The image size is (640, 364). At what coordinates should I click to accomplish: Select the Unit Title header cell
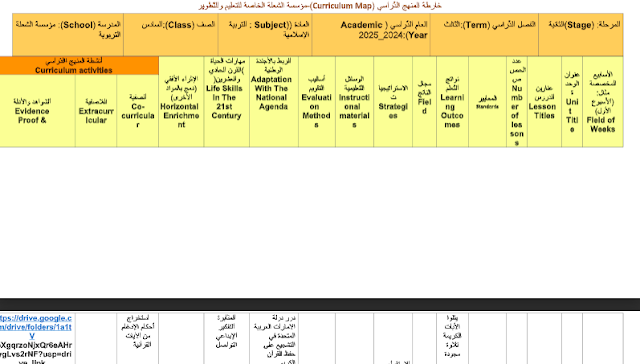click(x=572, y=102)
